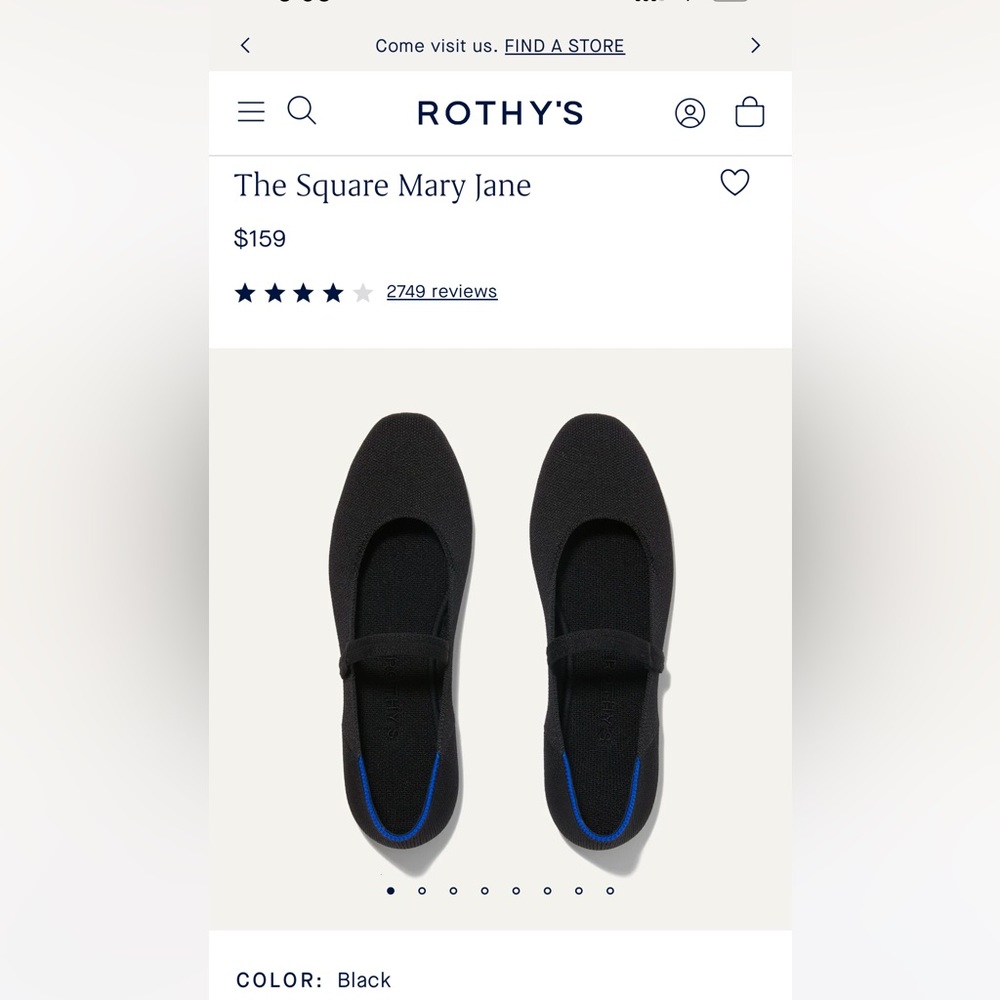Click the ROTHY'S logo
Viewport: 1000px width, 1000px height.
click(x=500, y=113)
